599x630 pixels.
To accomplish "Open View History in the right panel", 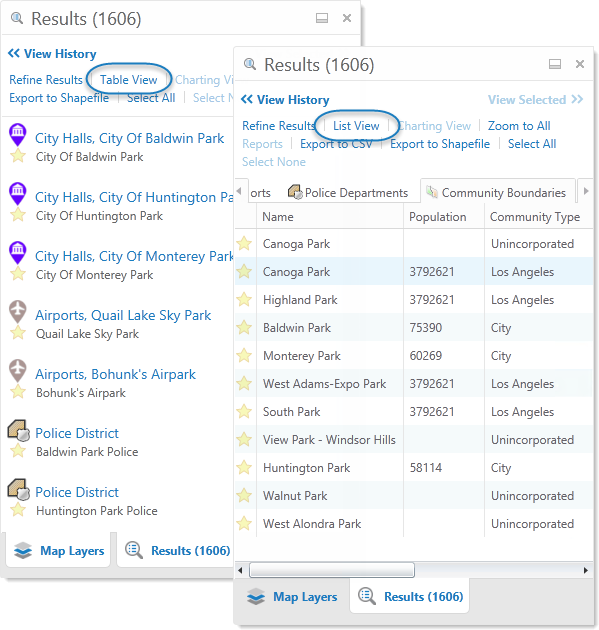I will (285, 100).
